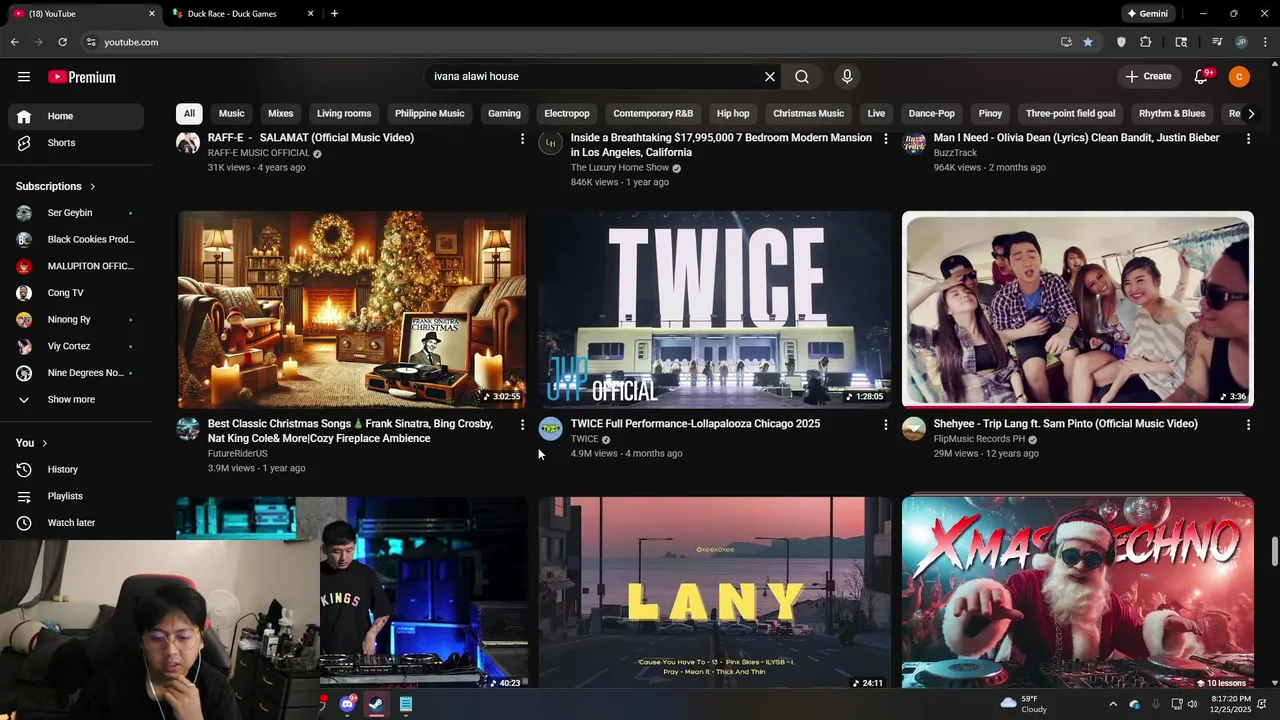Open options for RAFF-E SALAMAT video

pyautogui.click(x=522, y=139)
